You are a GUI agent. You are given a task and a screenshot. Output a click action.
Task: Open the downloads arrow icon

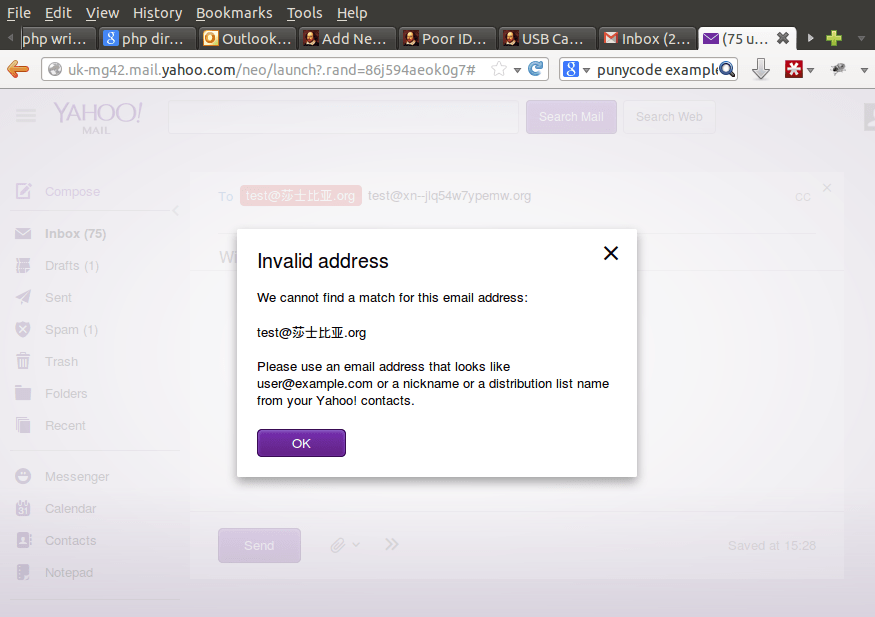[x=761, y=70]
